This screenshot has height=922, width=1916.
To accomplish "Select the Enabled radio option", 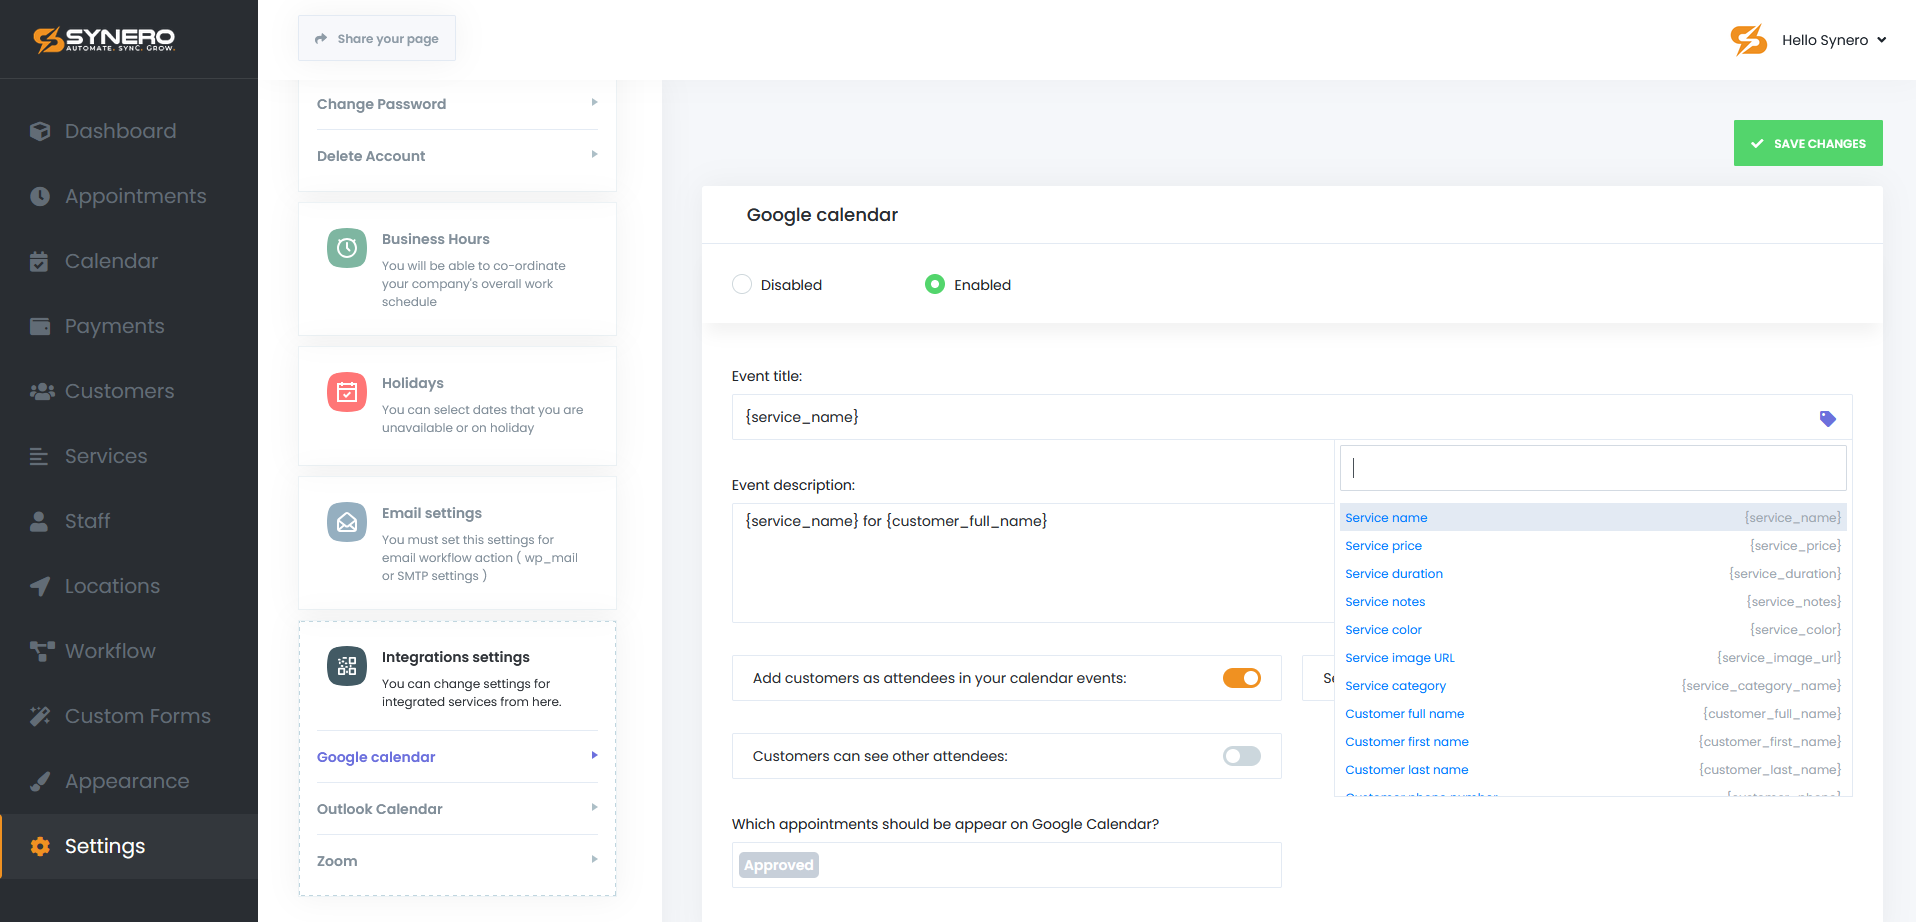I will click(x=935, y=284).
